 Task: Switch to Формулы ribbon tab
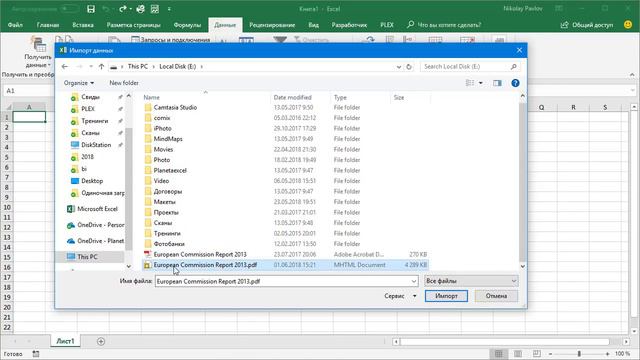click(187, 25)
